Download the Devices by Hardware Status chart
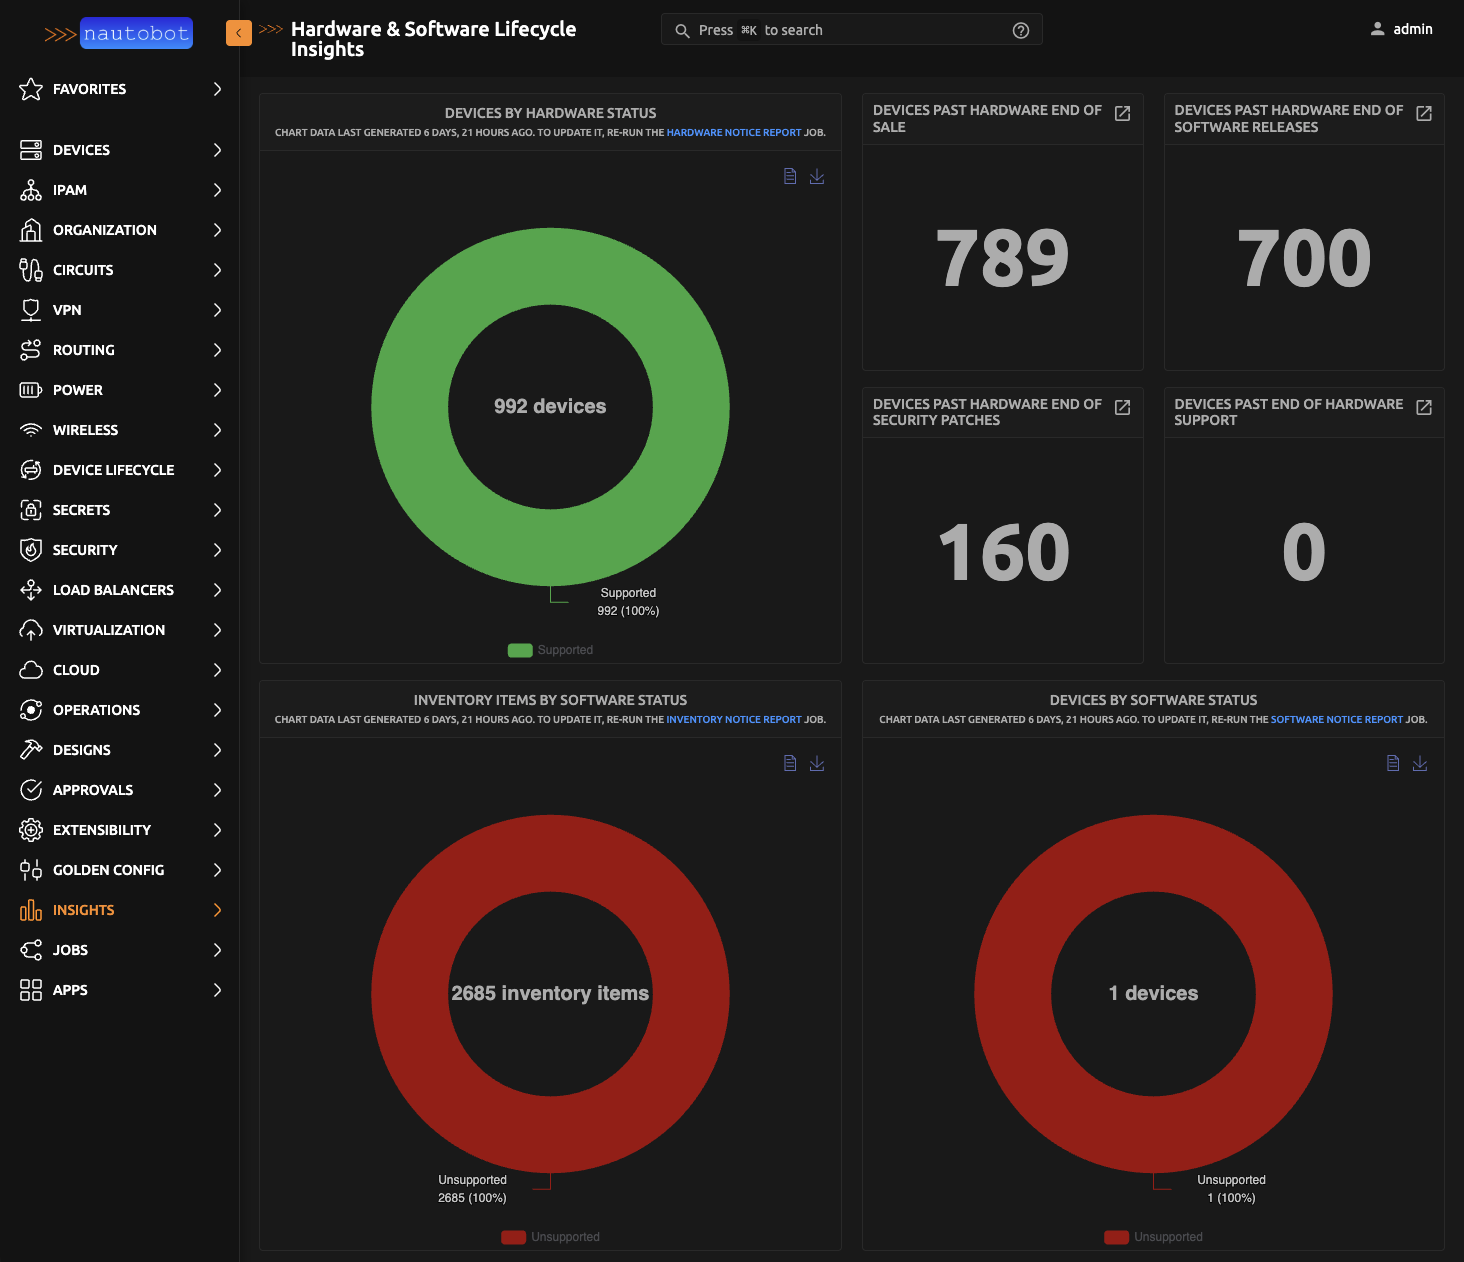The image size is (1464, 1262). [x=817, y=176]
